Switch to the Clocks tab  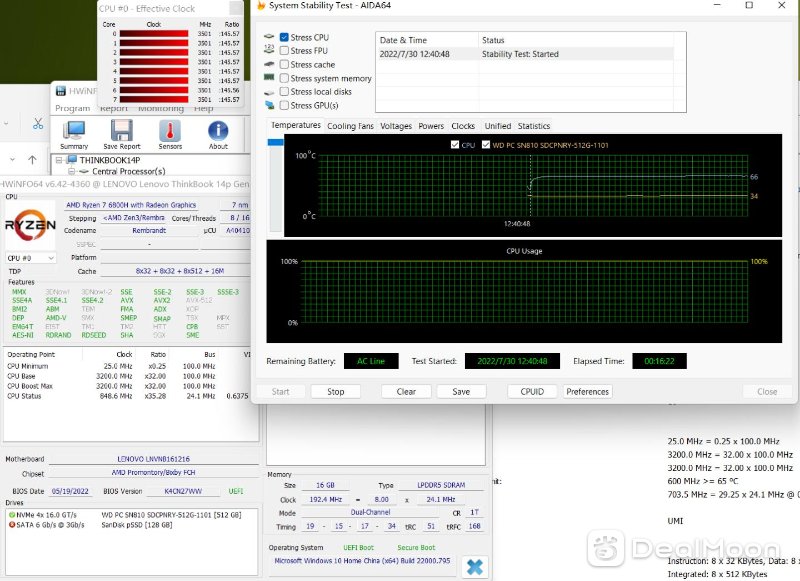click(x=463, y=126)
